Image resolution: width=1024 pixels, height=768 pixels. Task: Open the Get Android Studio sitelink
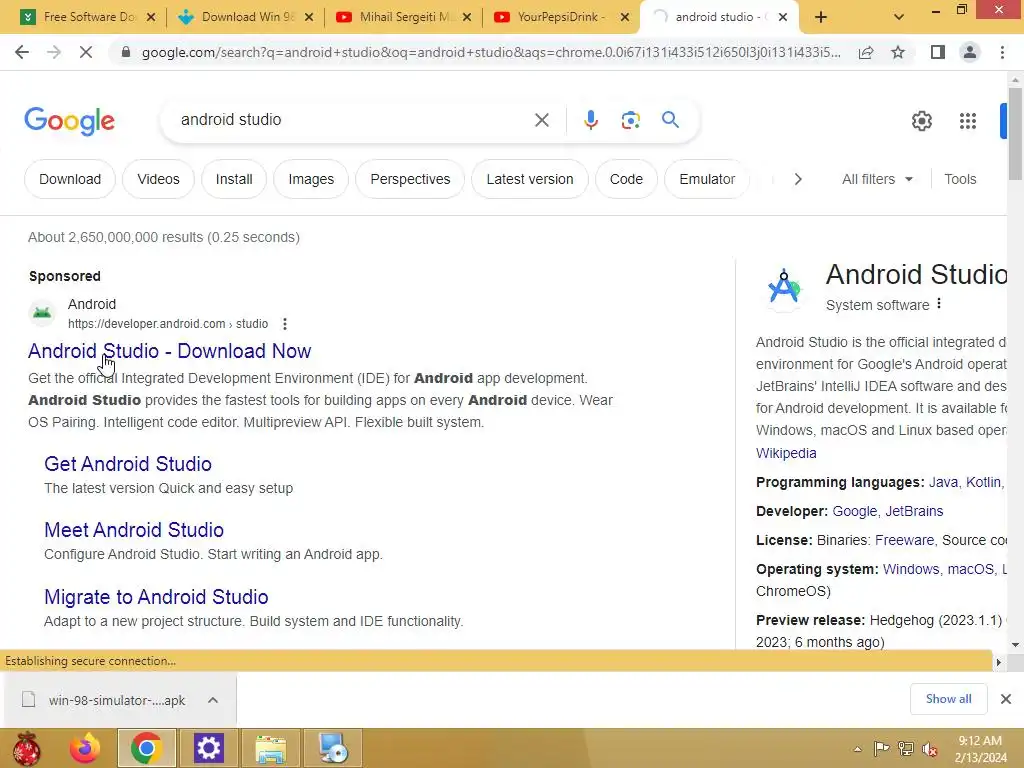coord(128,464)
